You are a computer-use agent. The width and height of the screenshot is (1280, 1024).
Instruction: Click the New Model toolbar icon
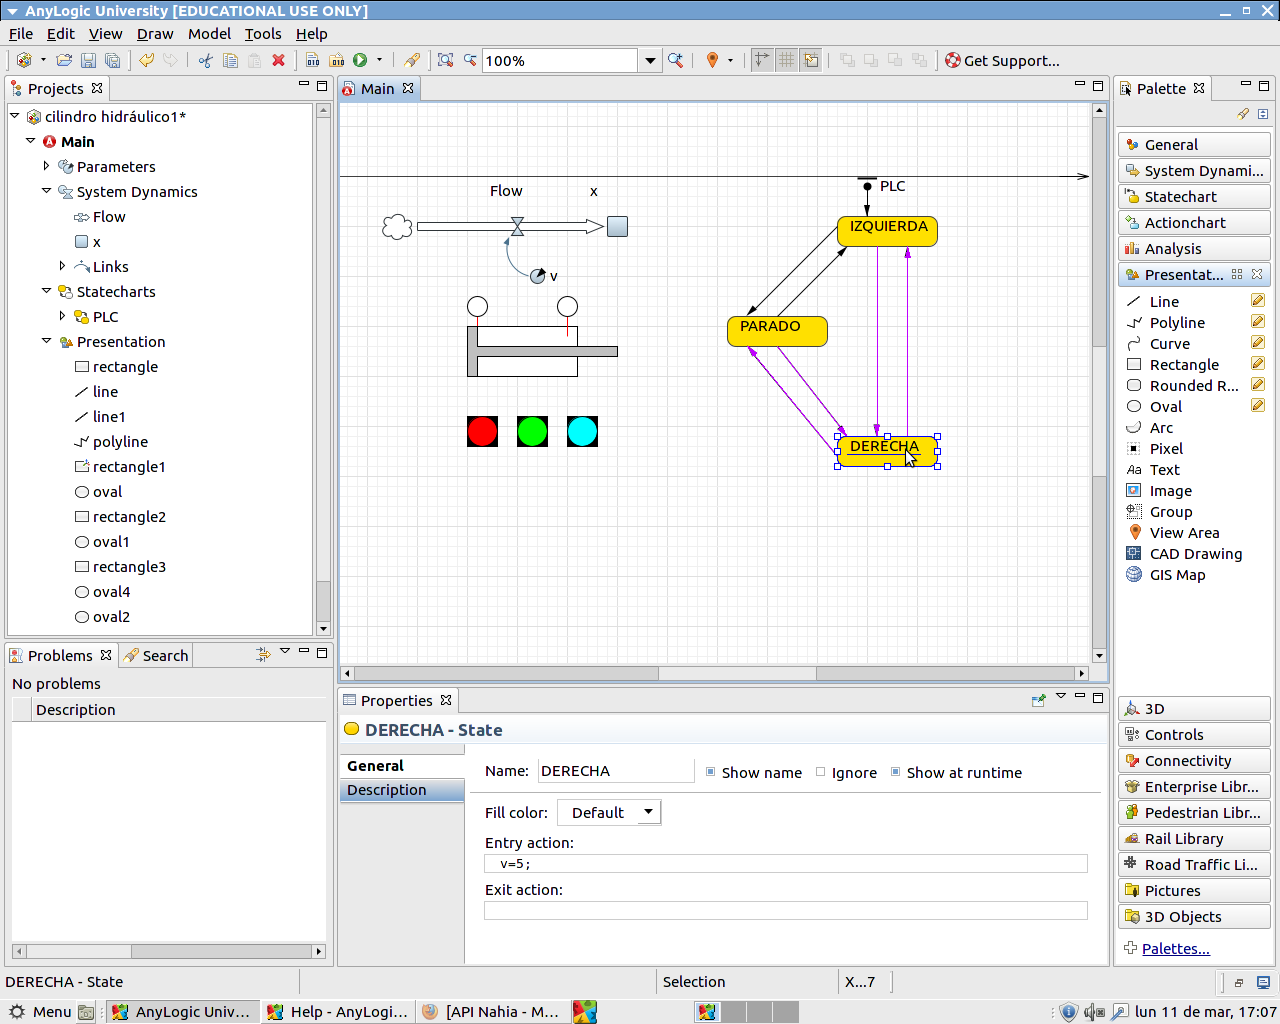tap(24, 60)
